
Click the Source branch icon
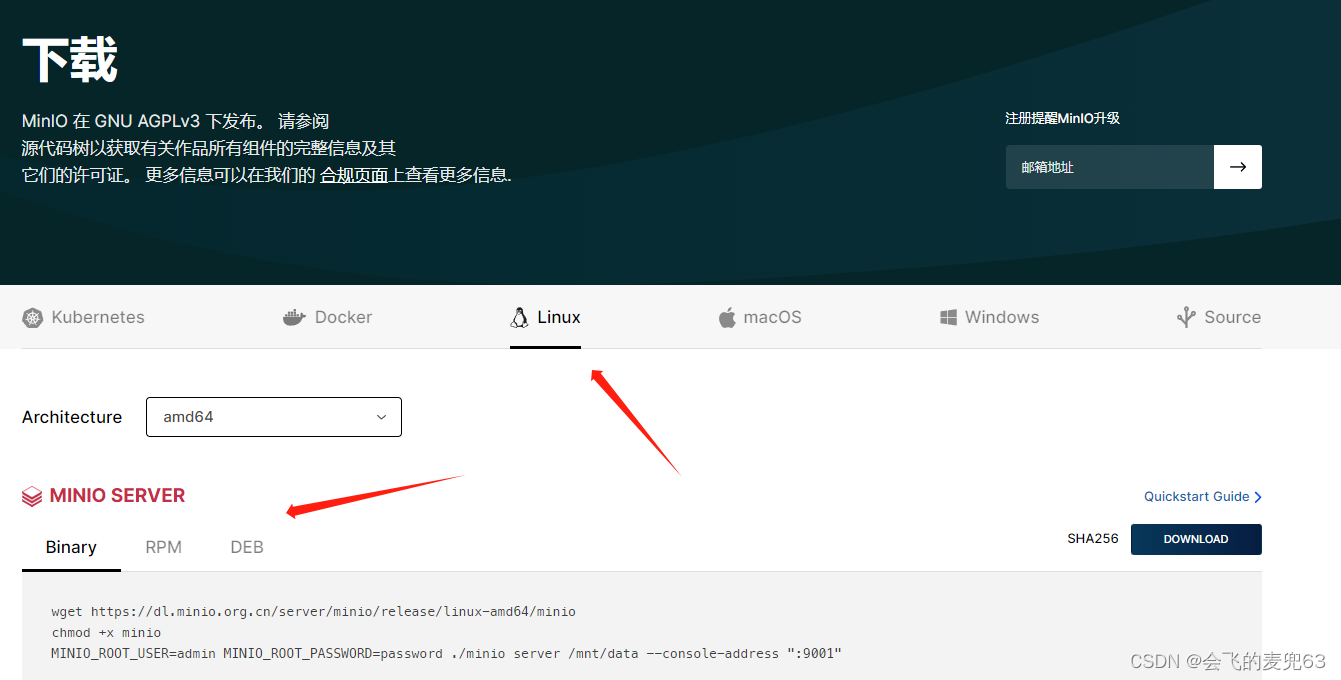[1186, 318]
